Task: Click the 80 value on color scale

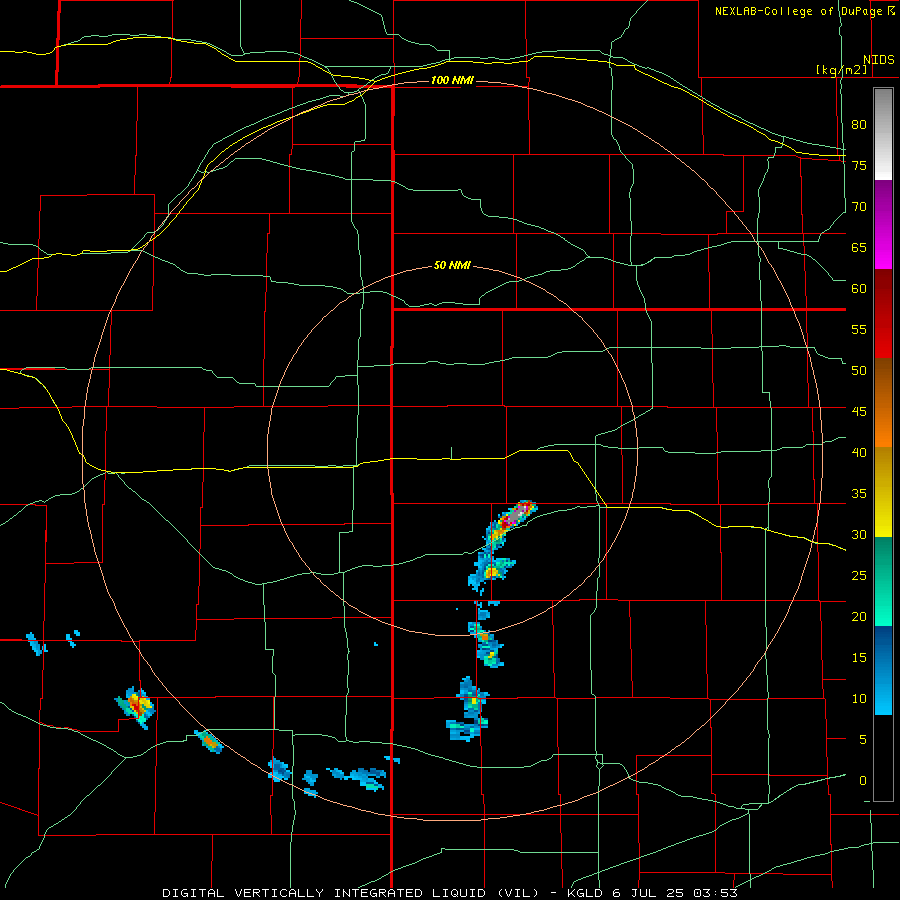Action: coord(859,125)
